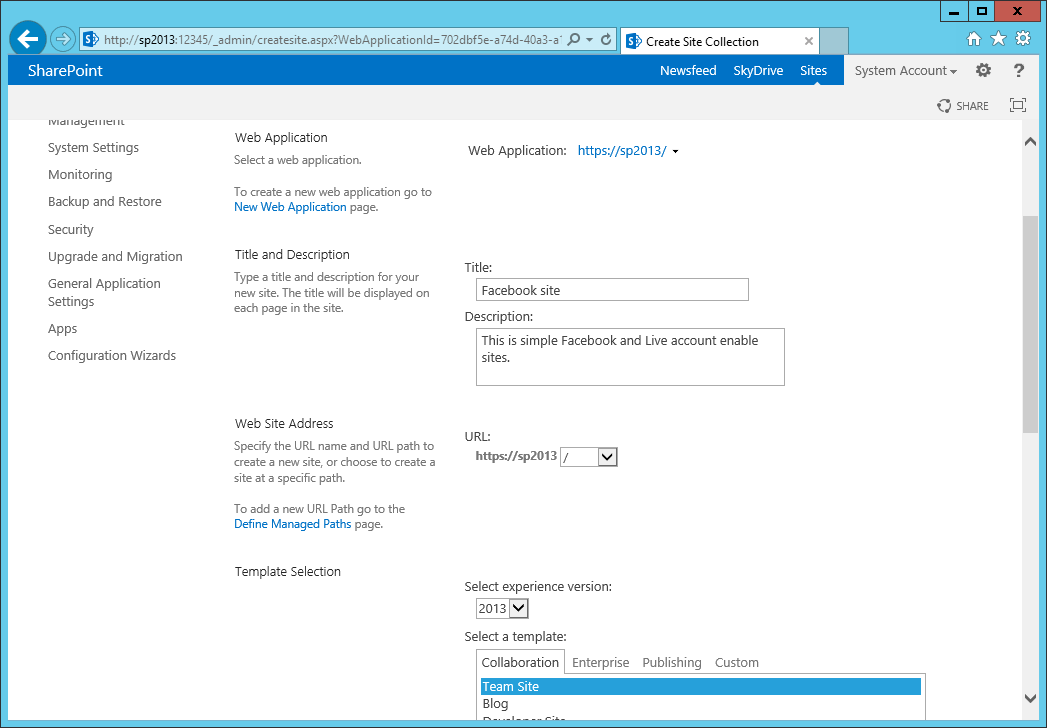Follow the New Web Application link
Image resolution: width=1047 pixels, height=728 pixels.
click(x=290, y=207)
